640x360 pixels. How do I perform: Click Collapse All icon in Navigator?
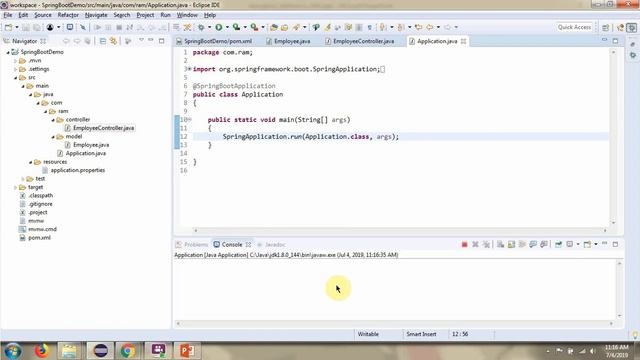103,41
